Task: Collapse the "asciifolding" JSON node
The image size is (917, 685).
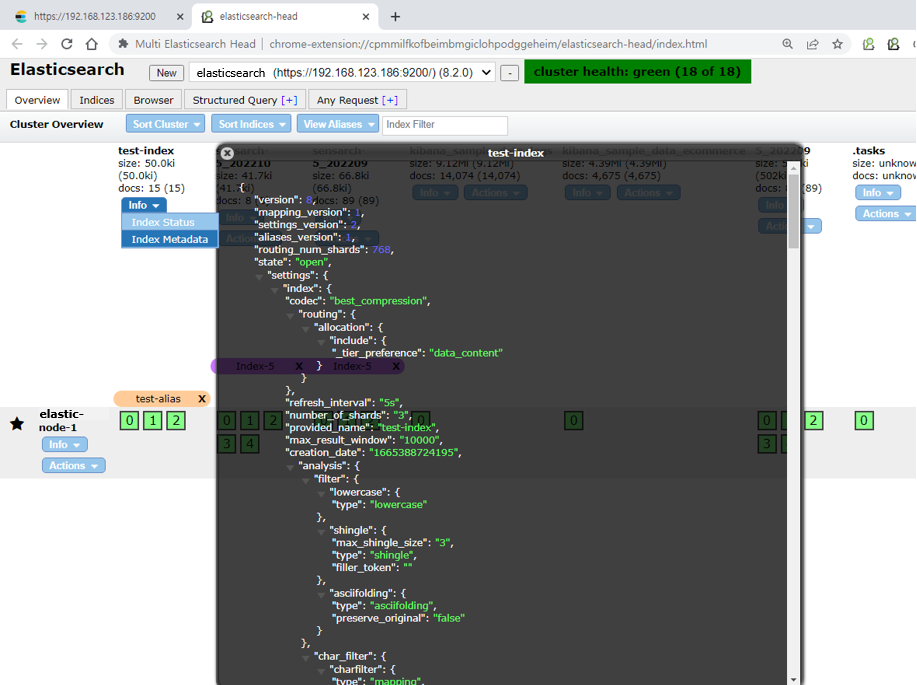Action: pos(321,594)
